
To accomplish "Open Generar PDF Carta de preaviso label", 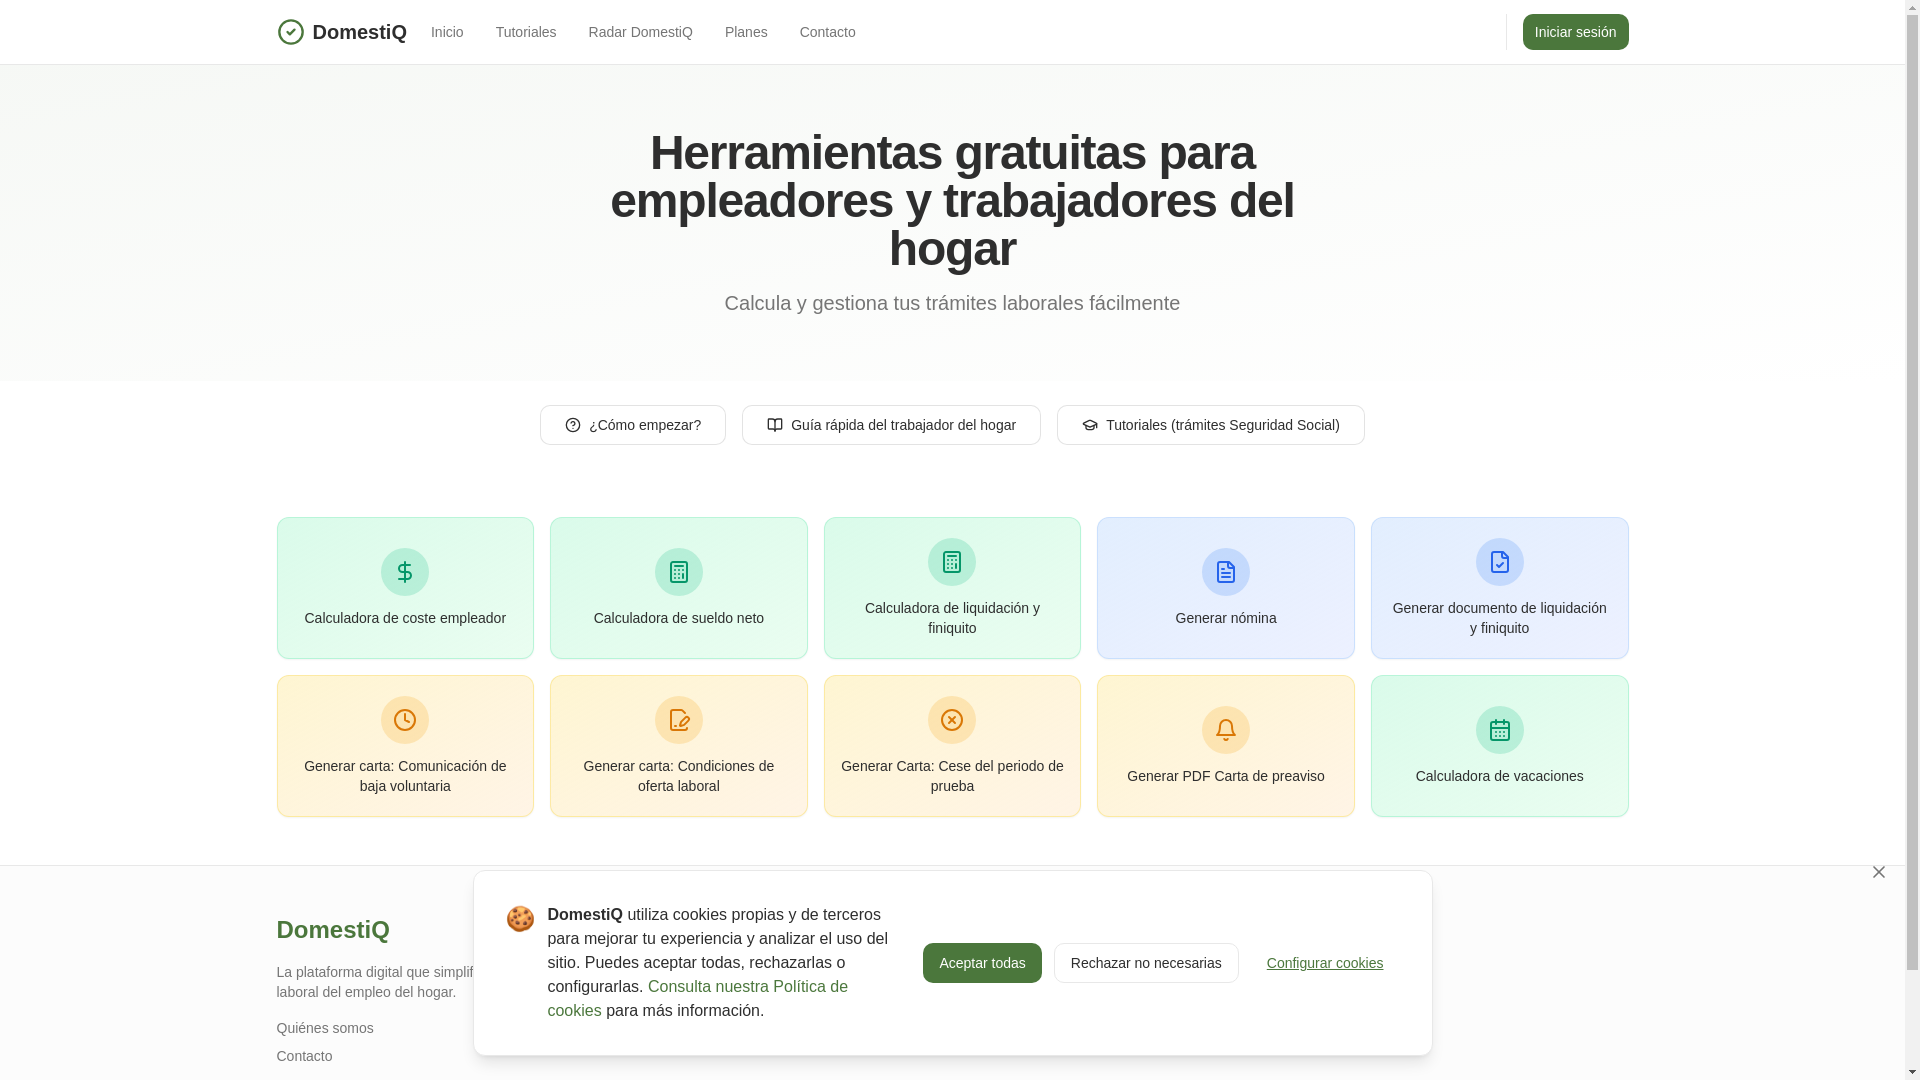I will click(x=1226, y=776).
